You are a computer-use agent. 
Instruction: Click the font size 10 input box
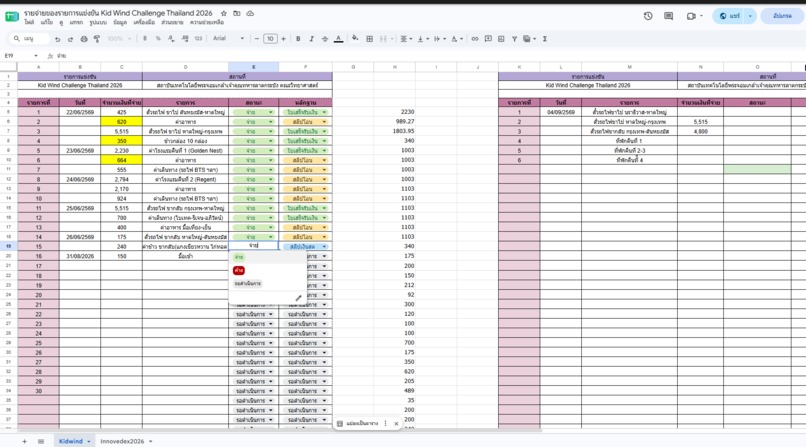270,39
